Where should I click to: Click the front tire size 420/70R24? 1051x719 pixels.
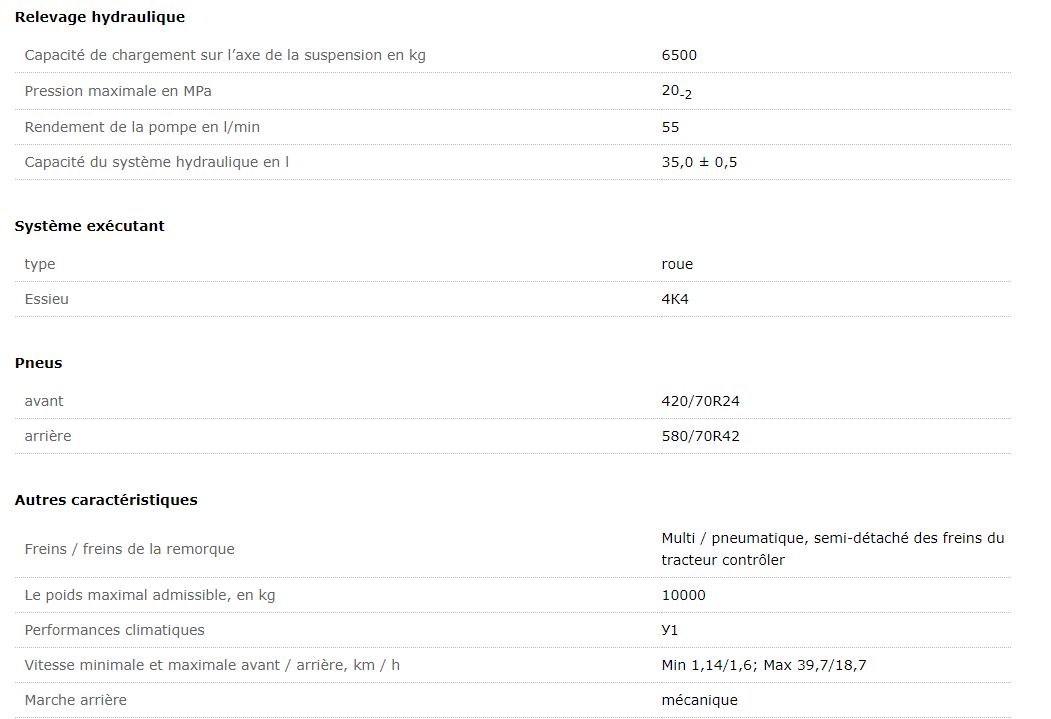(x=700, y=401)
